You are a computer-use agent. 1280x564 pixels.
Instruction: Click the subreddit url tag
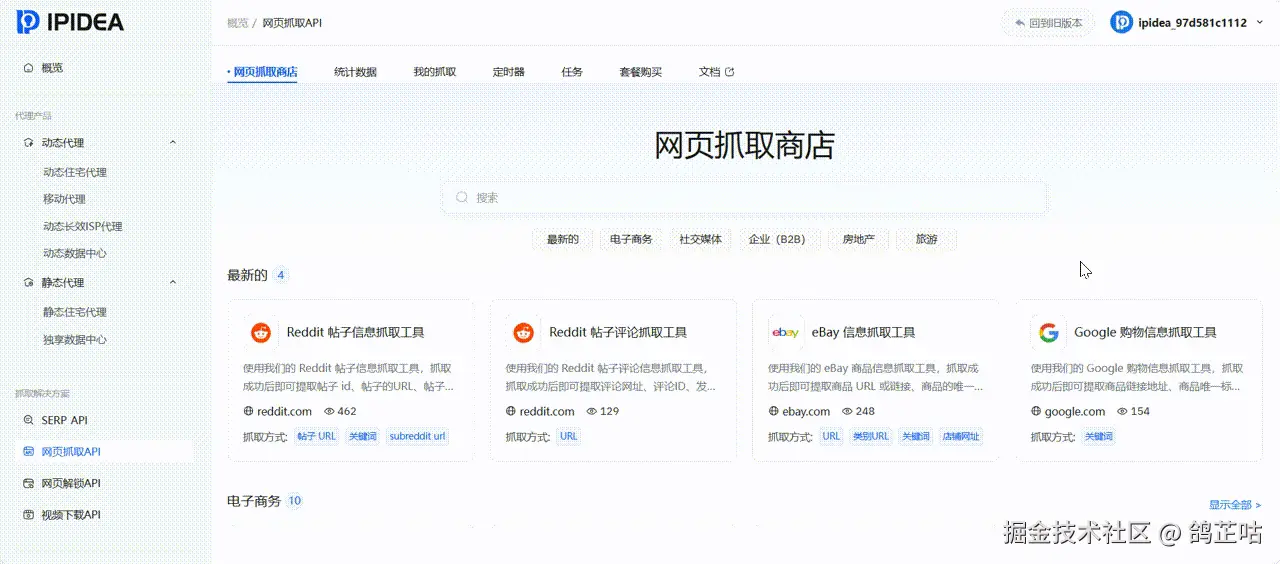click(418, 437)
